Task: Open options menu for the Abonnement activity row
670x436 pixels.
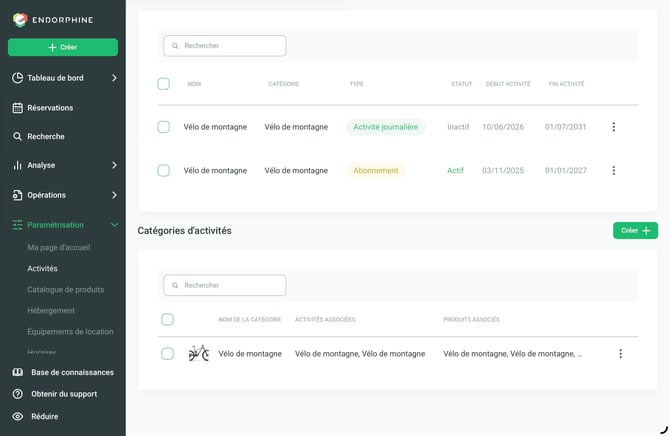Action: pos(614,171)
